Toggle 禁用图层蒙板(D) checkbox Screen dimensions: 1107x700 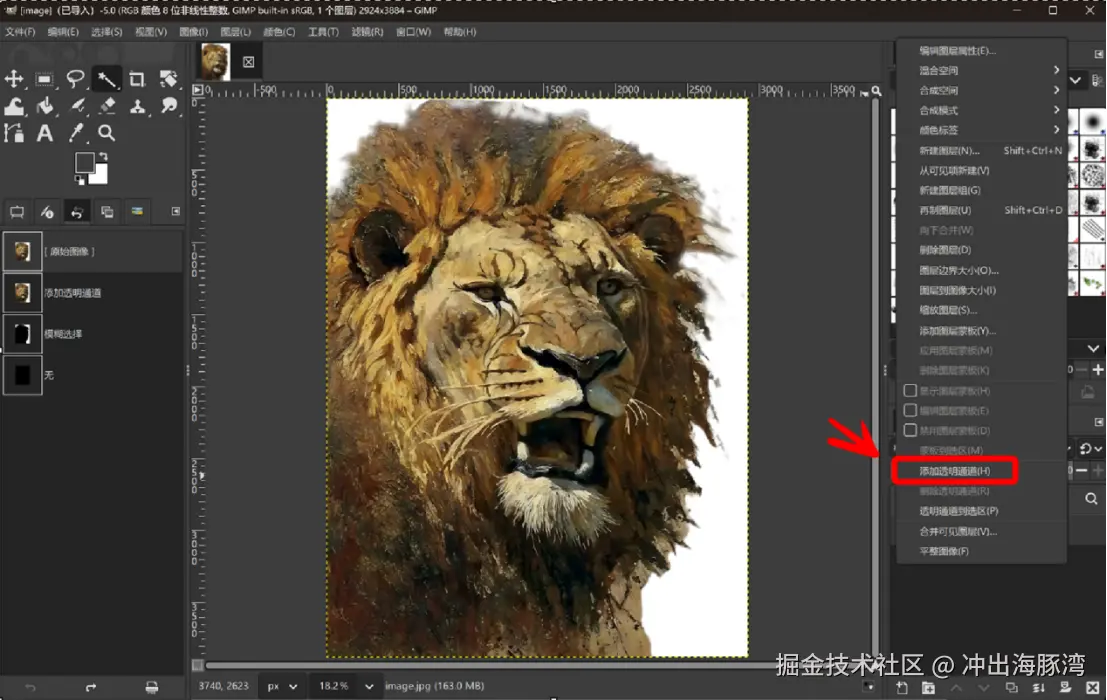pos(910,430)
